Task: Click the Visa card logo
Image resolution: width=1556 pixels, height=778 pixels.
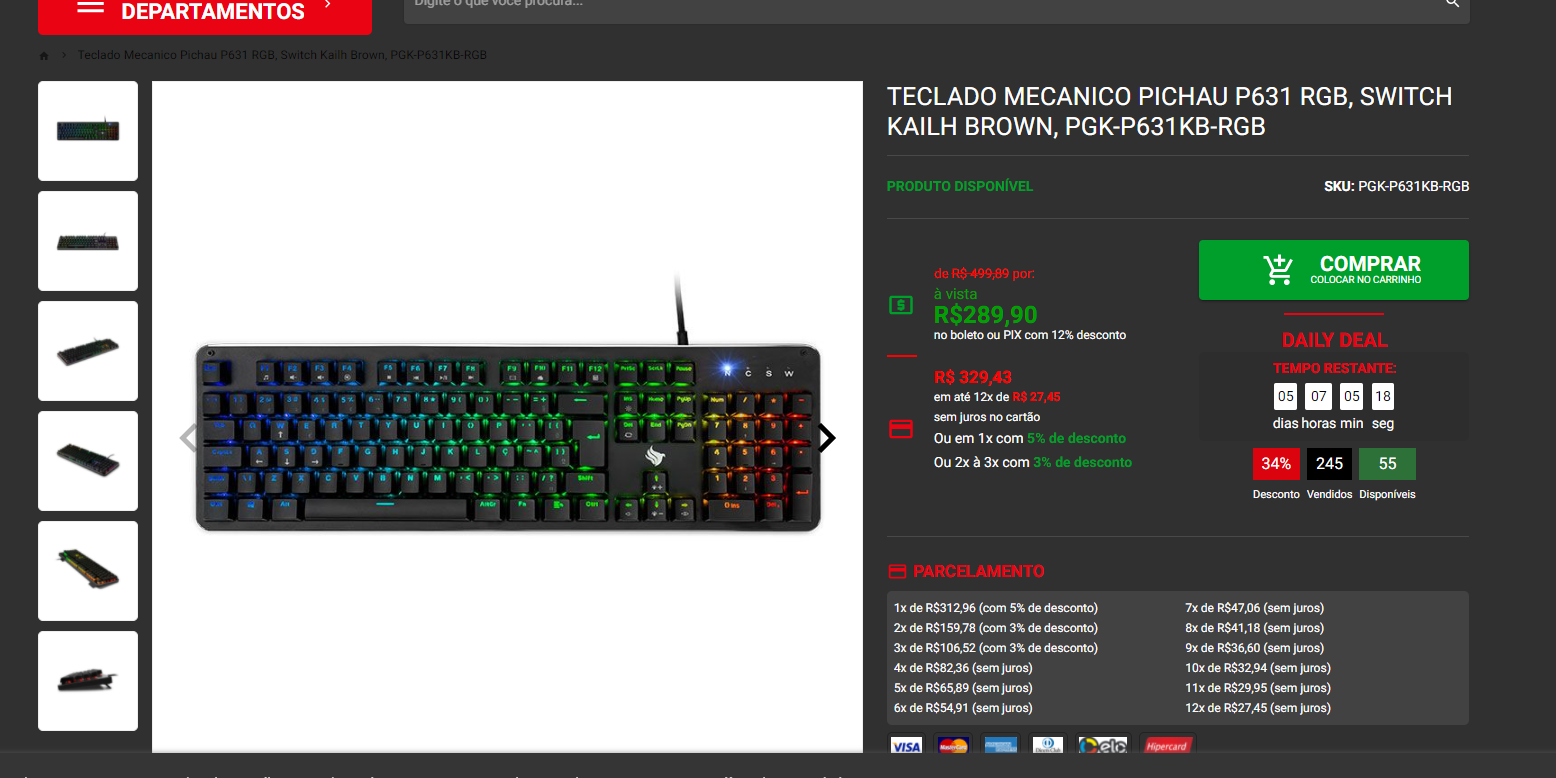Action: click(906, 746)
